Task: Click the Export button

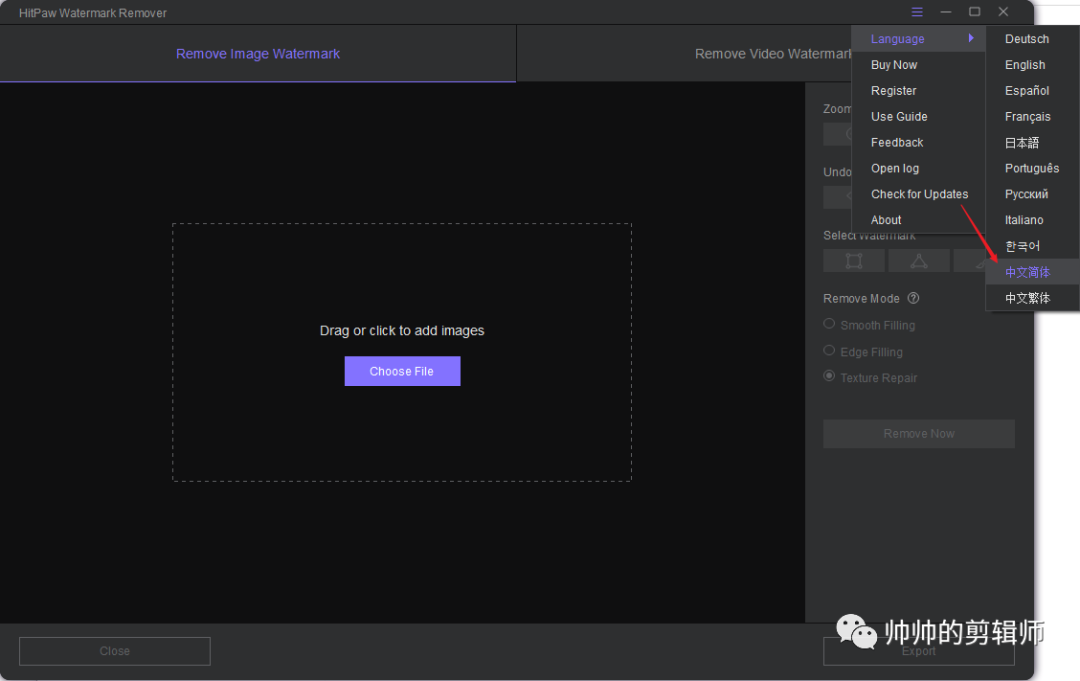Action: [x=919, y=651]
